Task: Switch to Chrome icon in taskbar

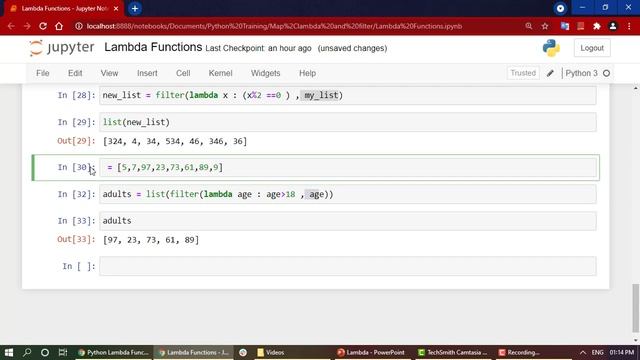Action: 243,352
